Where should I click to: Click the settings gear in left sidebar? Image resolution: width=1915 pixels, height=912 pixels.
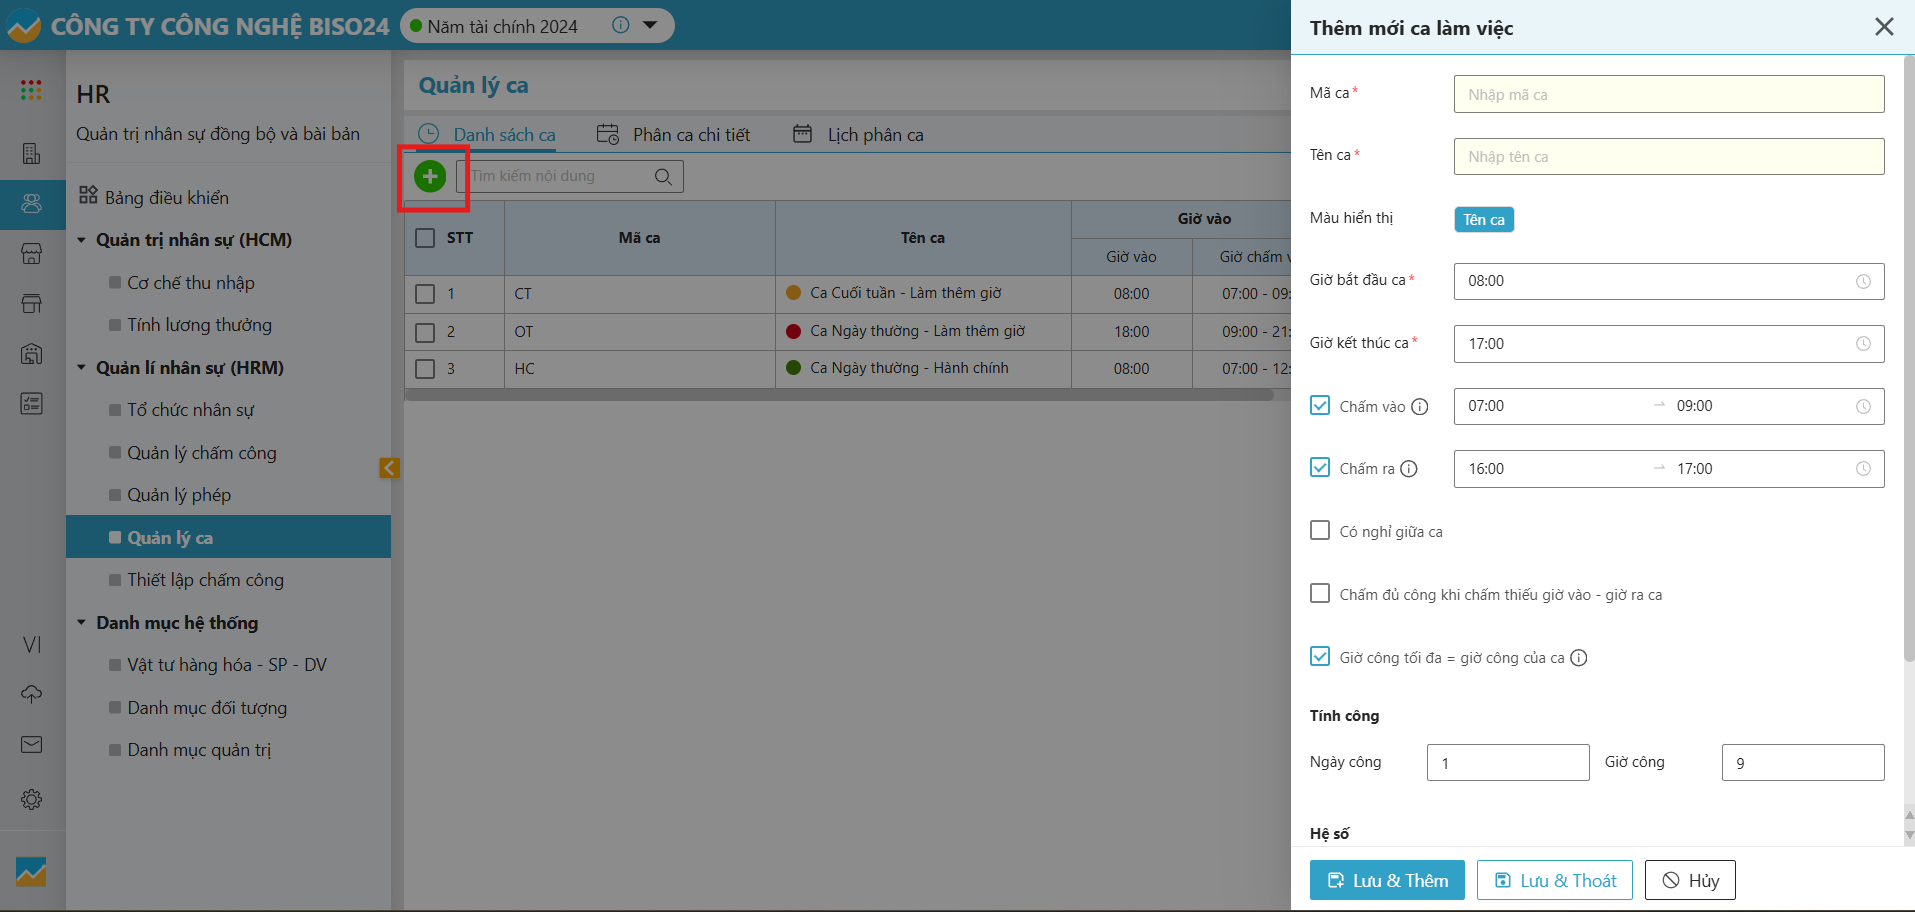[x=31, y=800]
